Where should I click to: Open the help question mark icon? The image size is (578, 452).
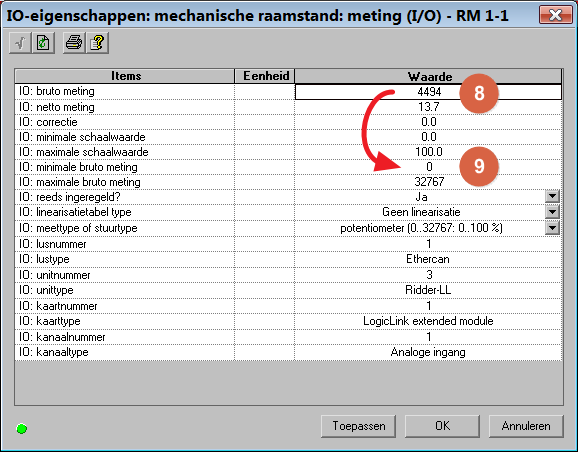(x=97, y=43)
